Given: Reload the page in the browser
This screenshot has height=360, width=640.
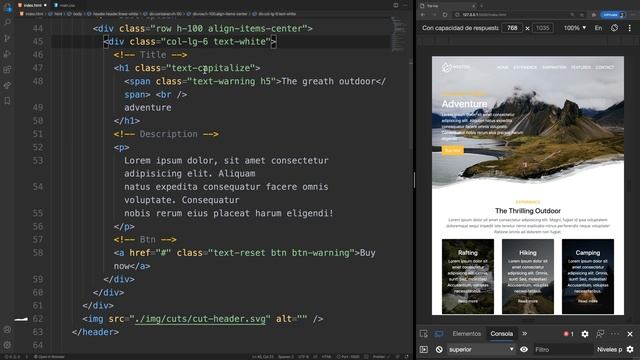Looking at the screenshot, I should pos(445,15).
